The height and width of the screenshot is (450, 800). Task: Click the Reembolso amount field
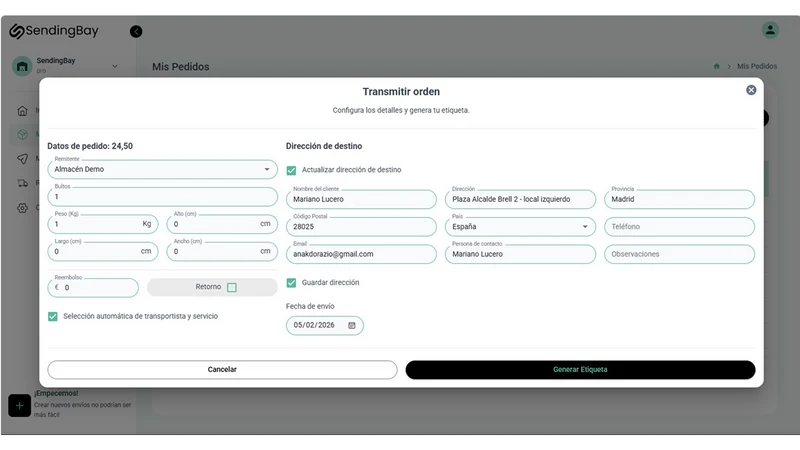click(93, 288)
